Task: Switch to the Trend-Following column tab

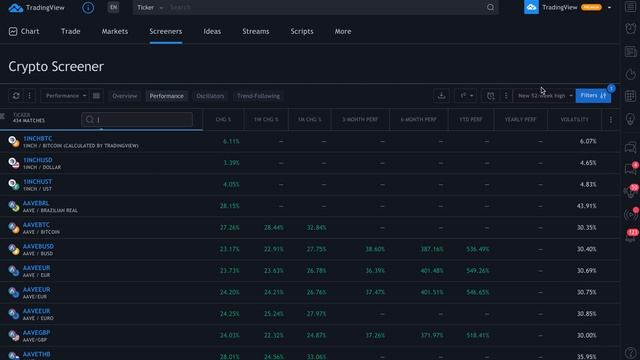Action: click(x=258, y=96)
